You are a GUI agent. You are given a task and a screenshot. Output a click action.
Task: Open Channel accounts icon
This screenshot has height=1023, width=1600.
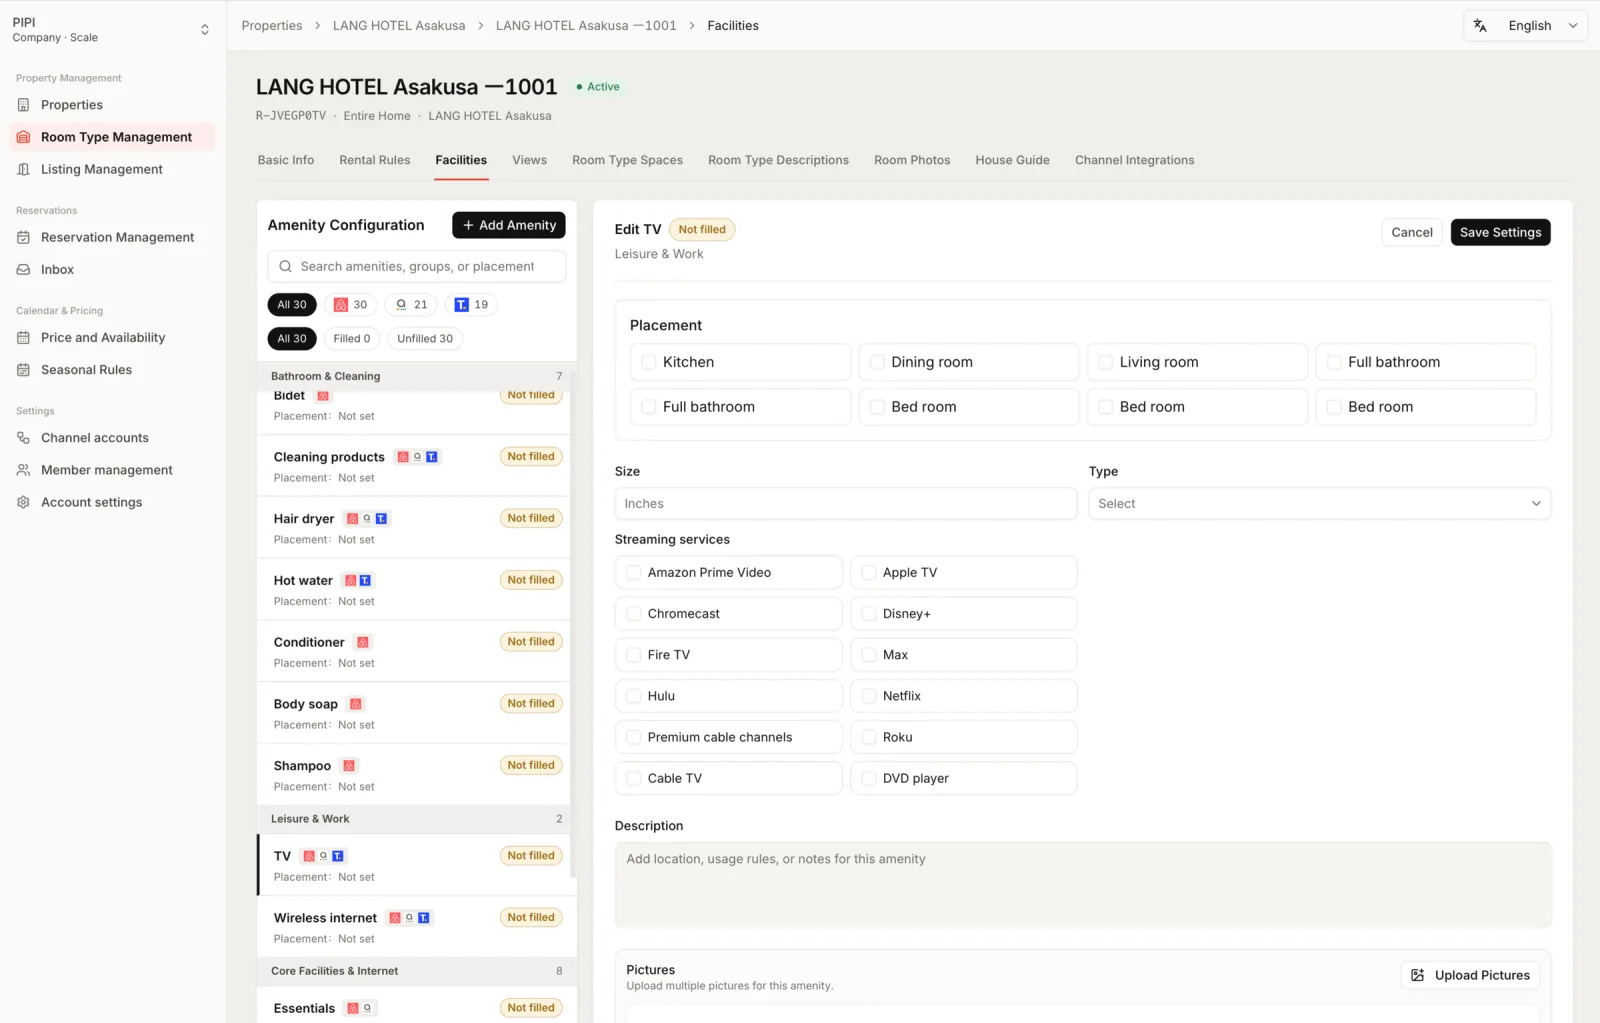(23, 438)
